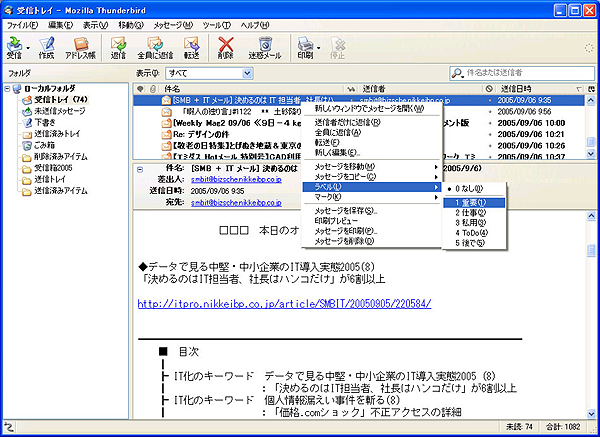Open the アドレス帳 address book icon
This screenshot has width=600, height=437.
pyautogui.click(x=80, y=47)
